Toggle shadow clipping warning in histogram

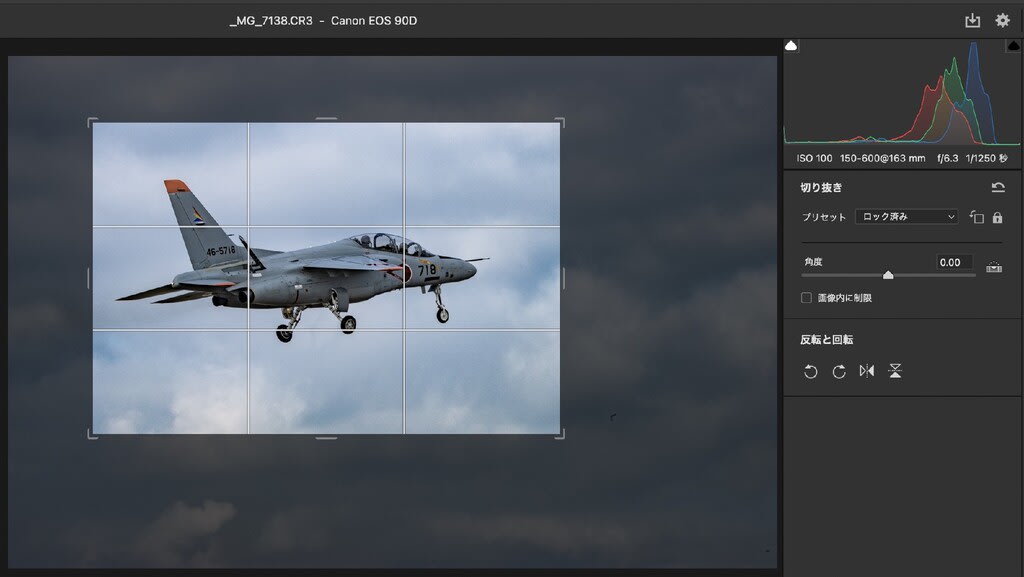click(x=791, y=46)
